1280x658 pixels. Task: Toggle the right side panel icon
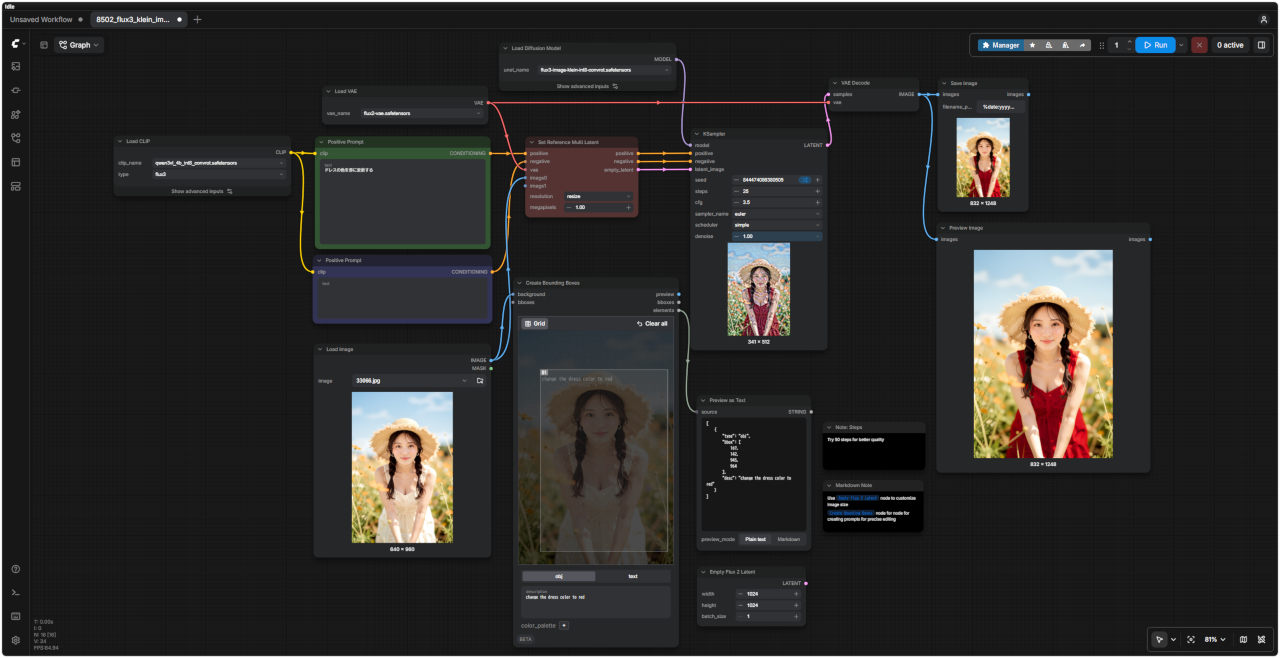click(1261, 45)
